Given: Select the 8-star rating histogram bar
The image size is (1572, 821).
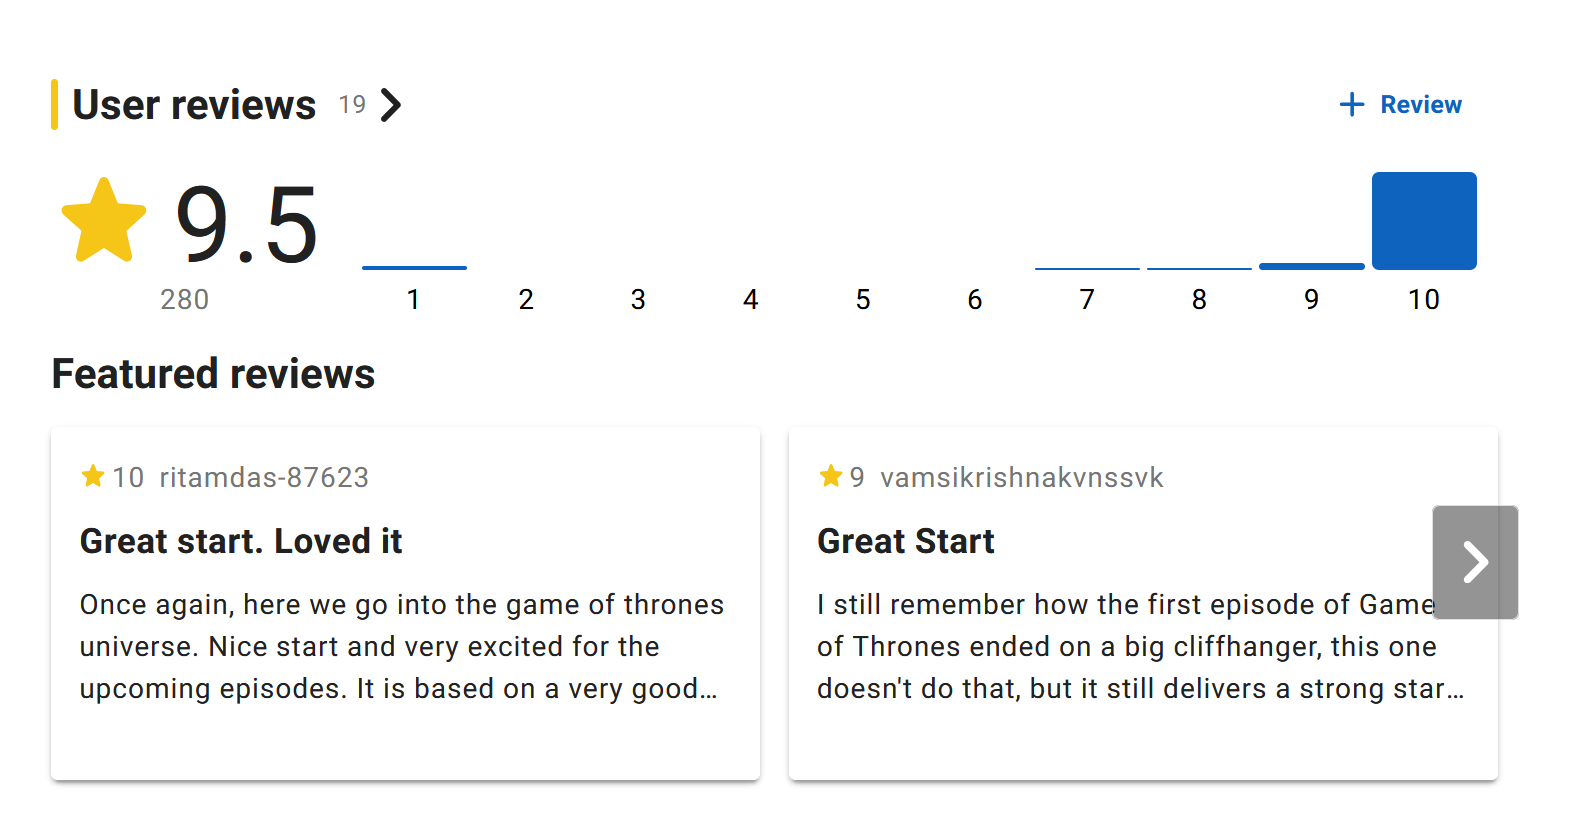Looking at the screenshot, I should (1199, 268).
